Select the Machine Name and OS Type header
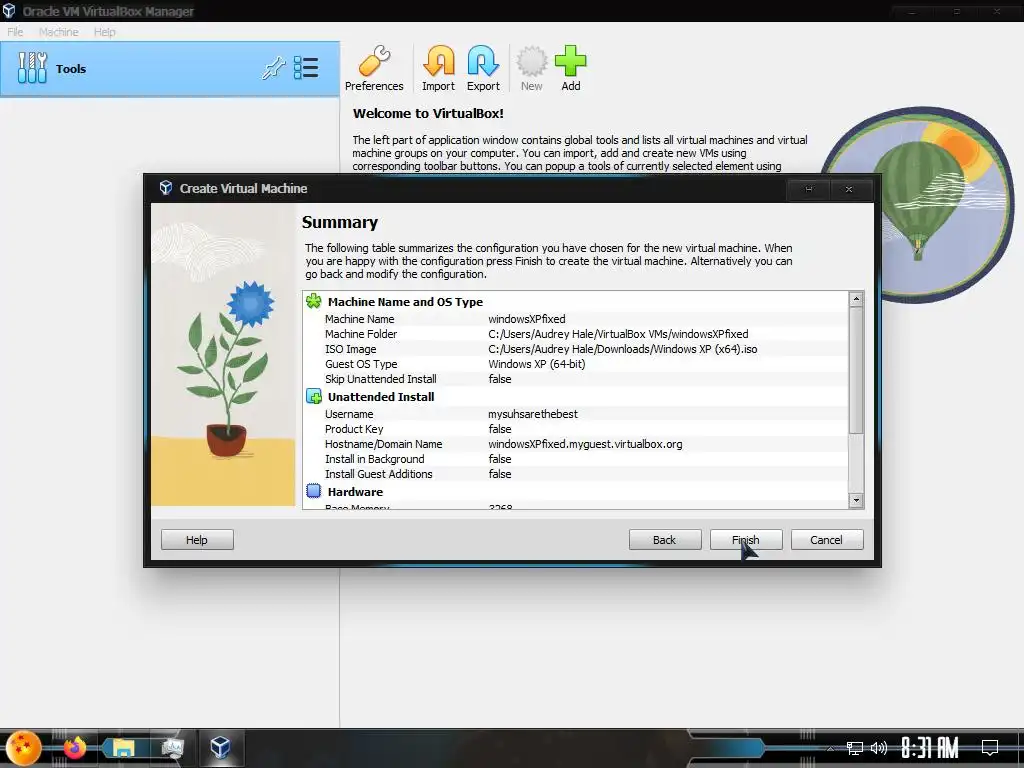 pos(405,302)
